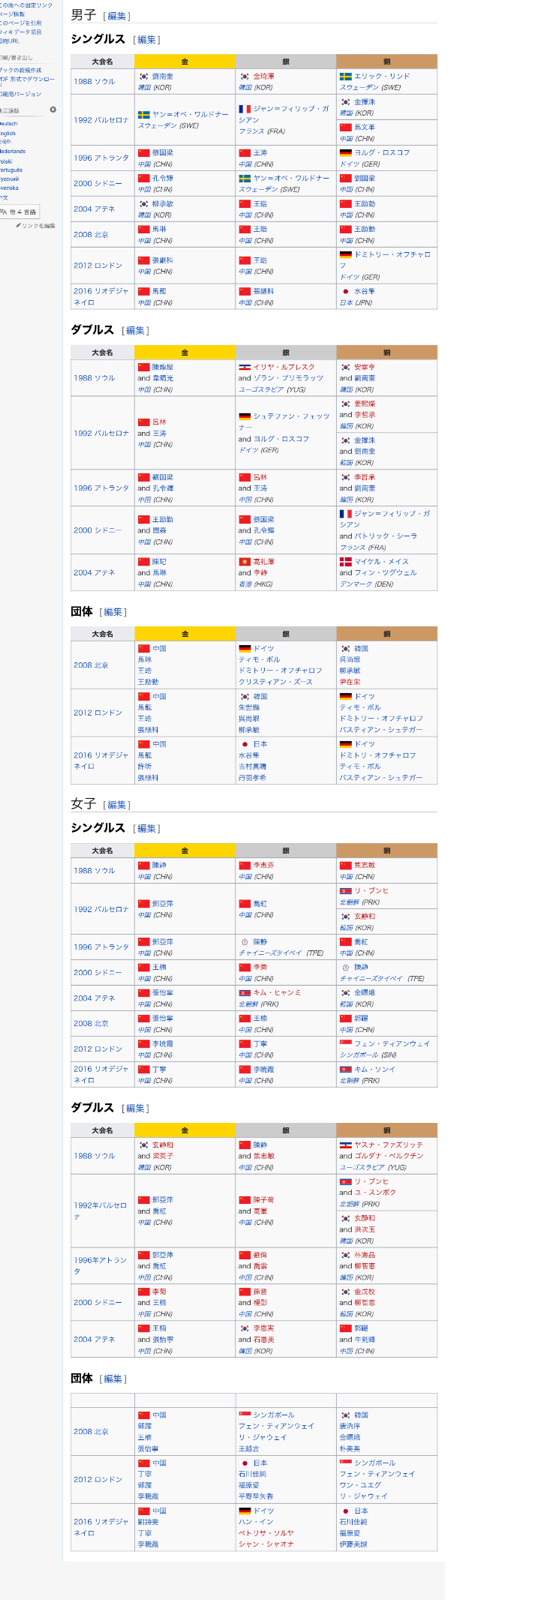
Task: Edit the men's シングルス section
Action: (148, 40)
